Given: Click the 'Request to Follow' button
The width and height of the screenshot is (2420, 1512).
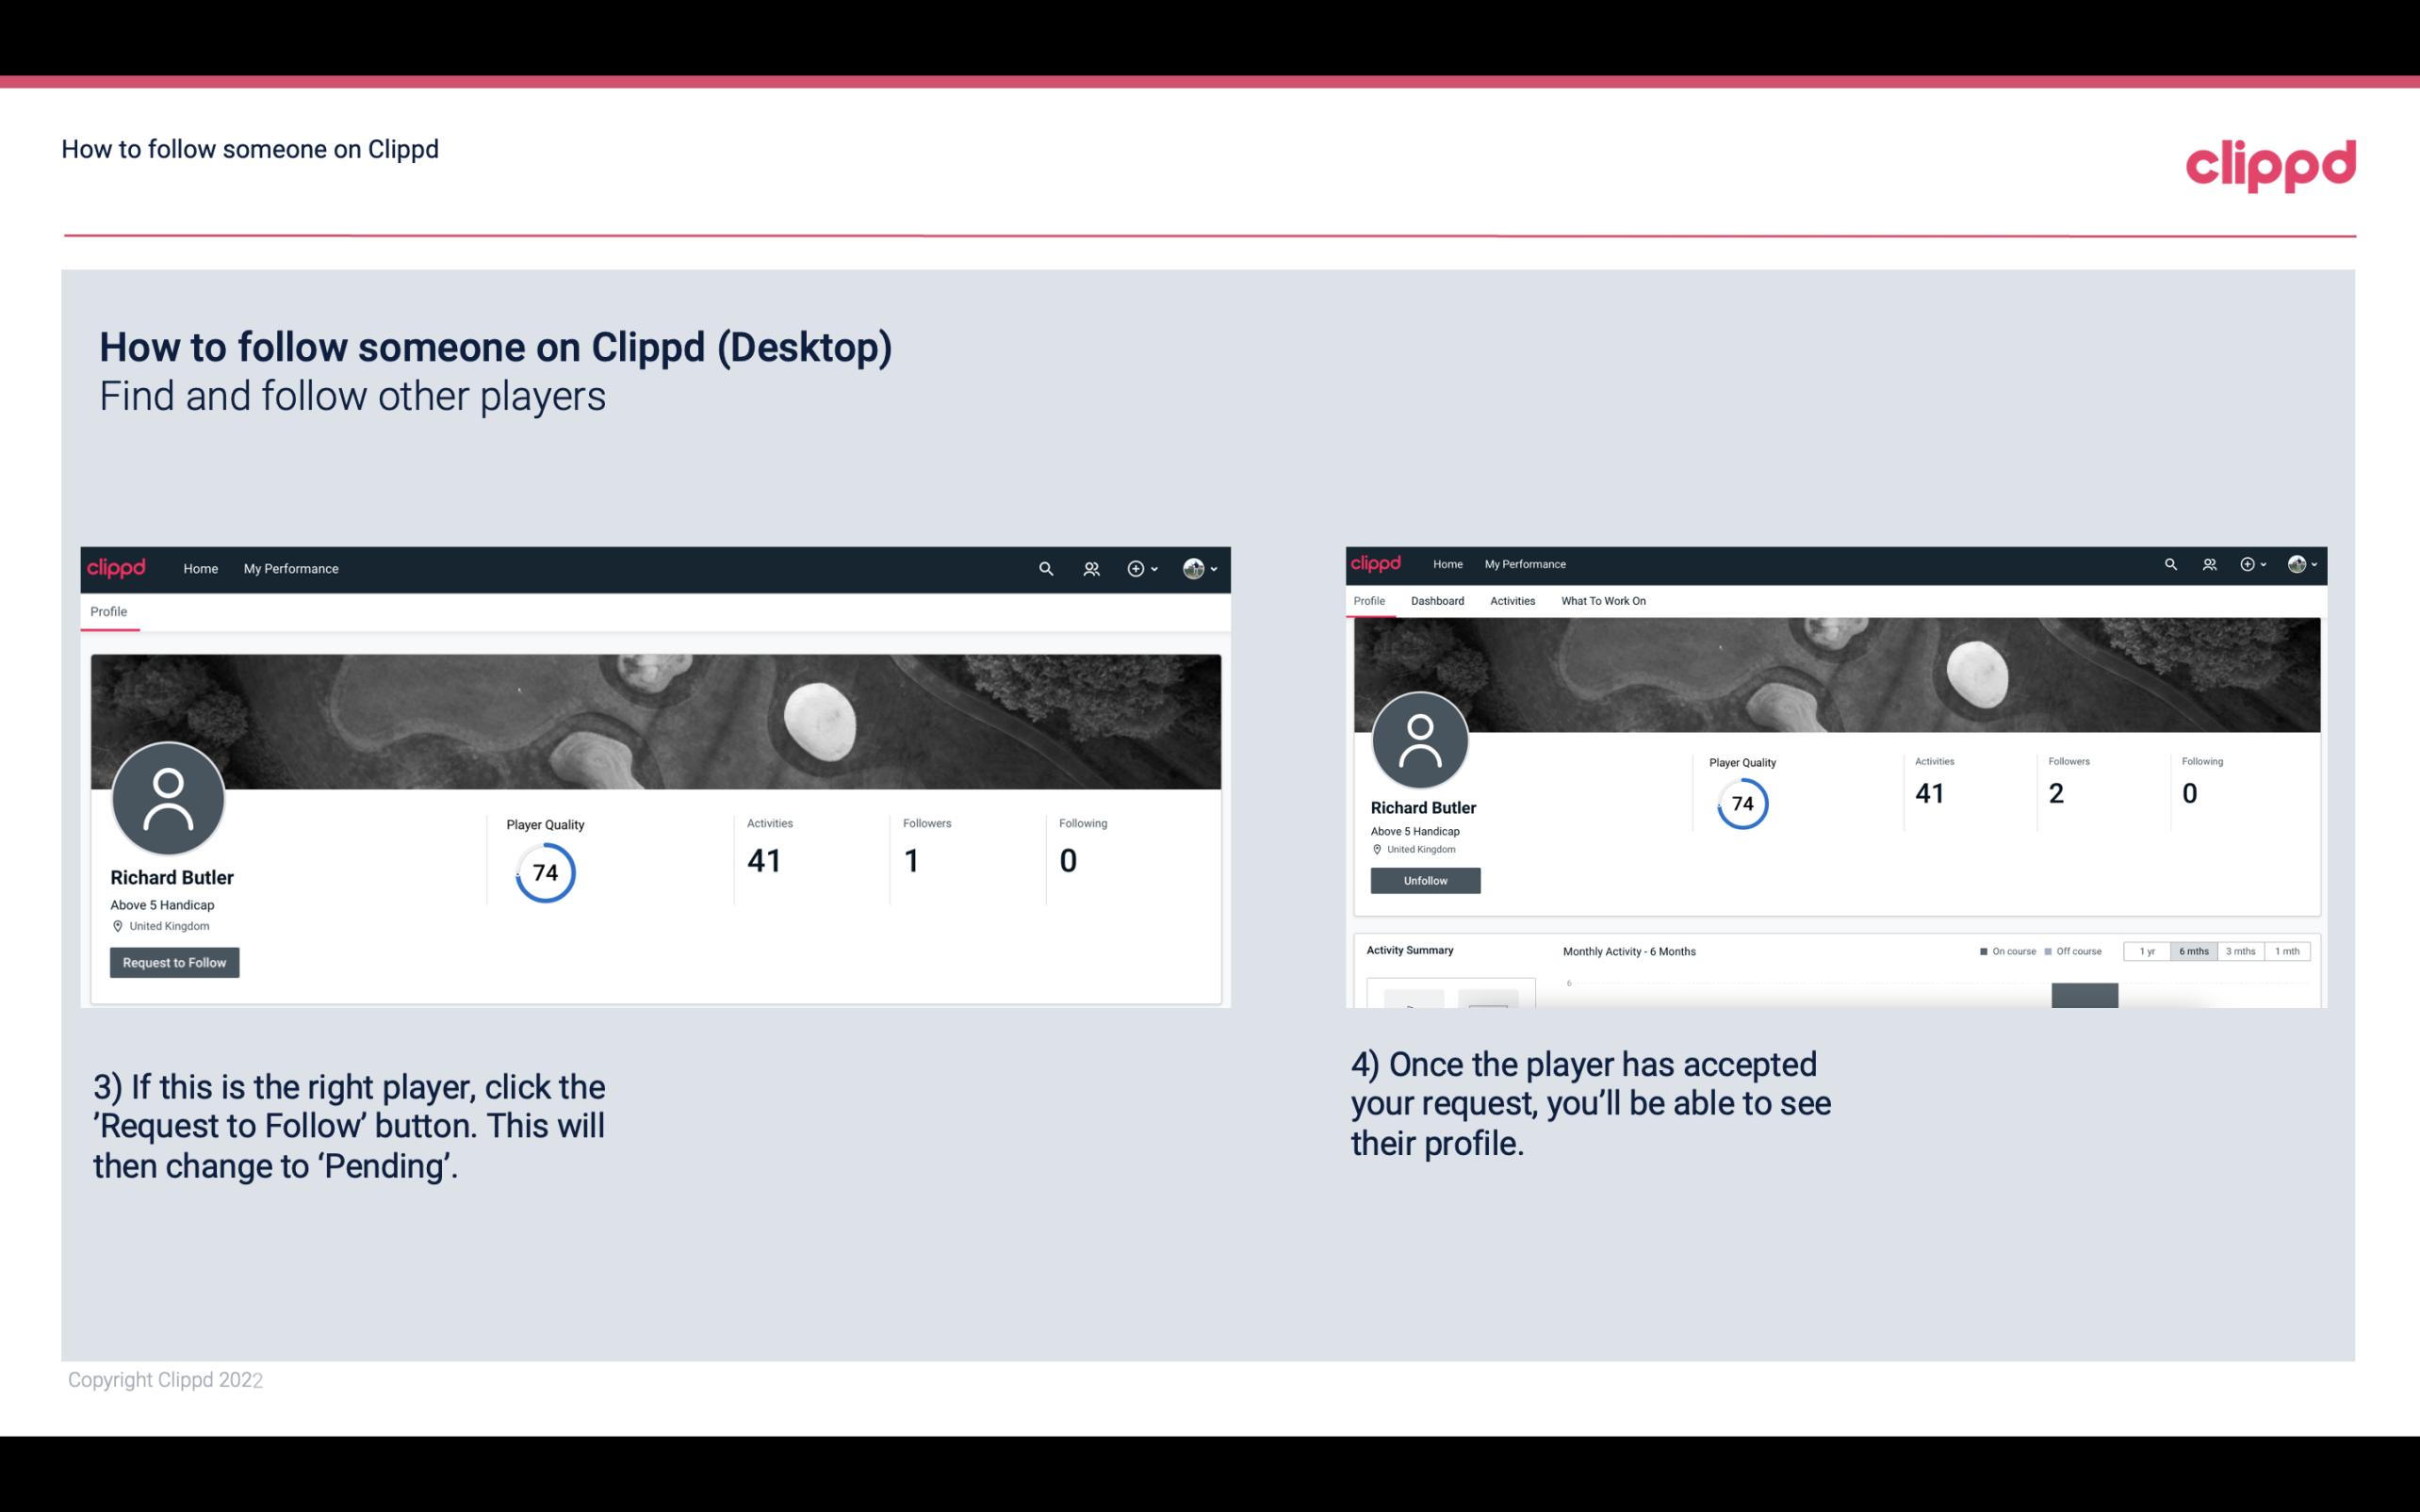Looking at the screenshot, I should (x=174, y=962).
